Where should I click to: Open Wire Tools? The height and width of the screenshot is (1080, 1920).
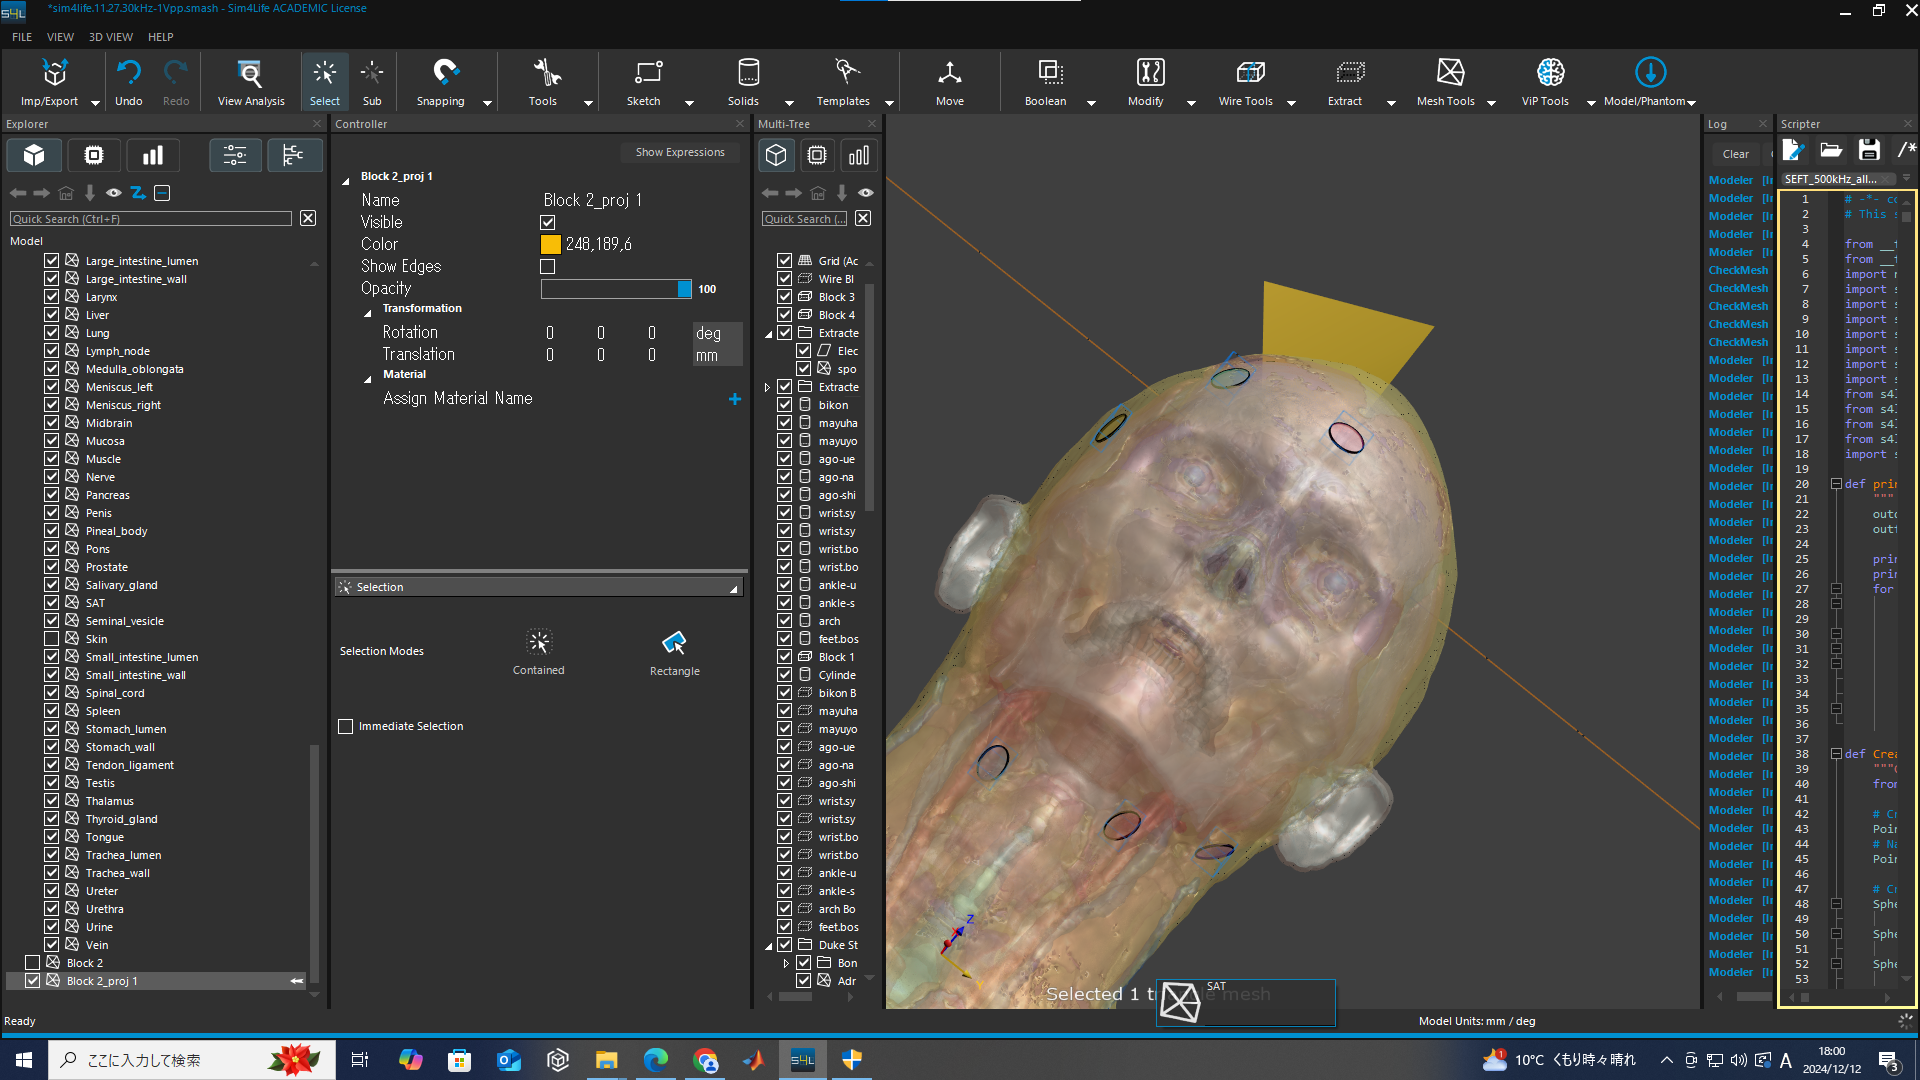tap(1246, 82)
